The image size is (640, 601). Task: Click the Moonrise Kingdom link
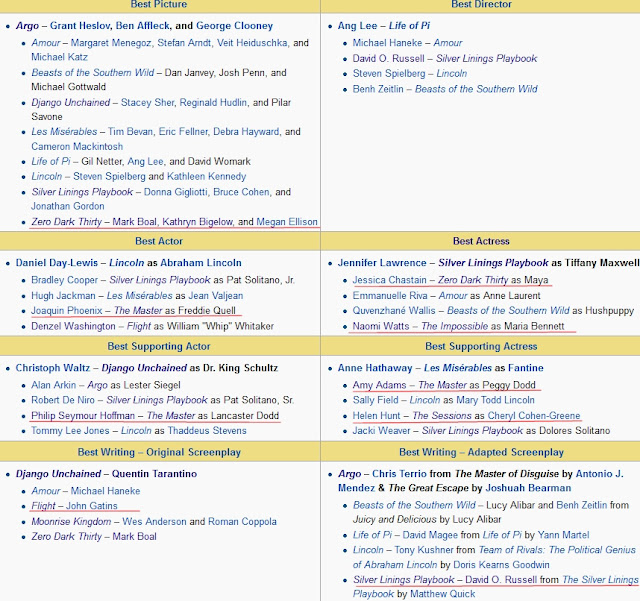point(71,522)
